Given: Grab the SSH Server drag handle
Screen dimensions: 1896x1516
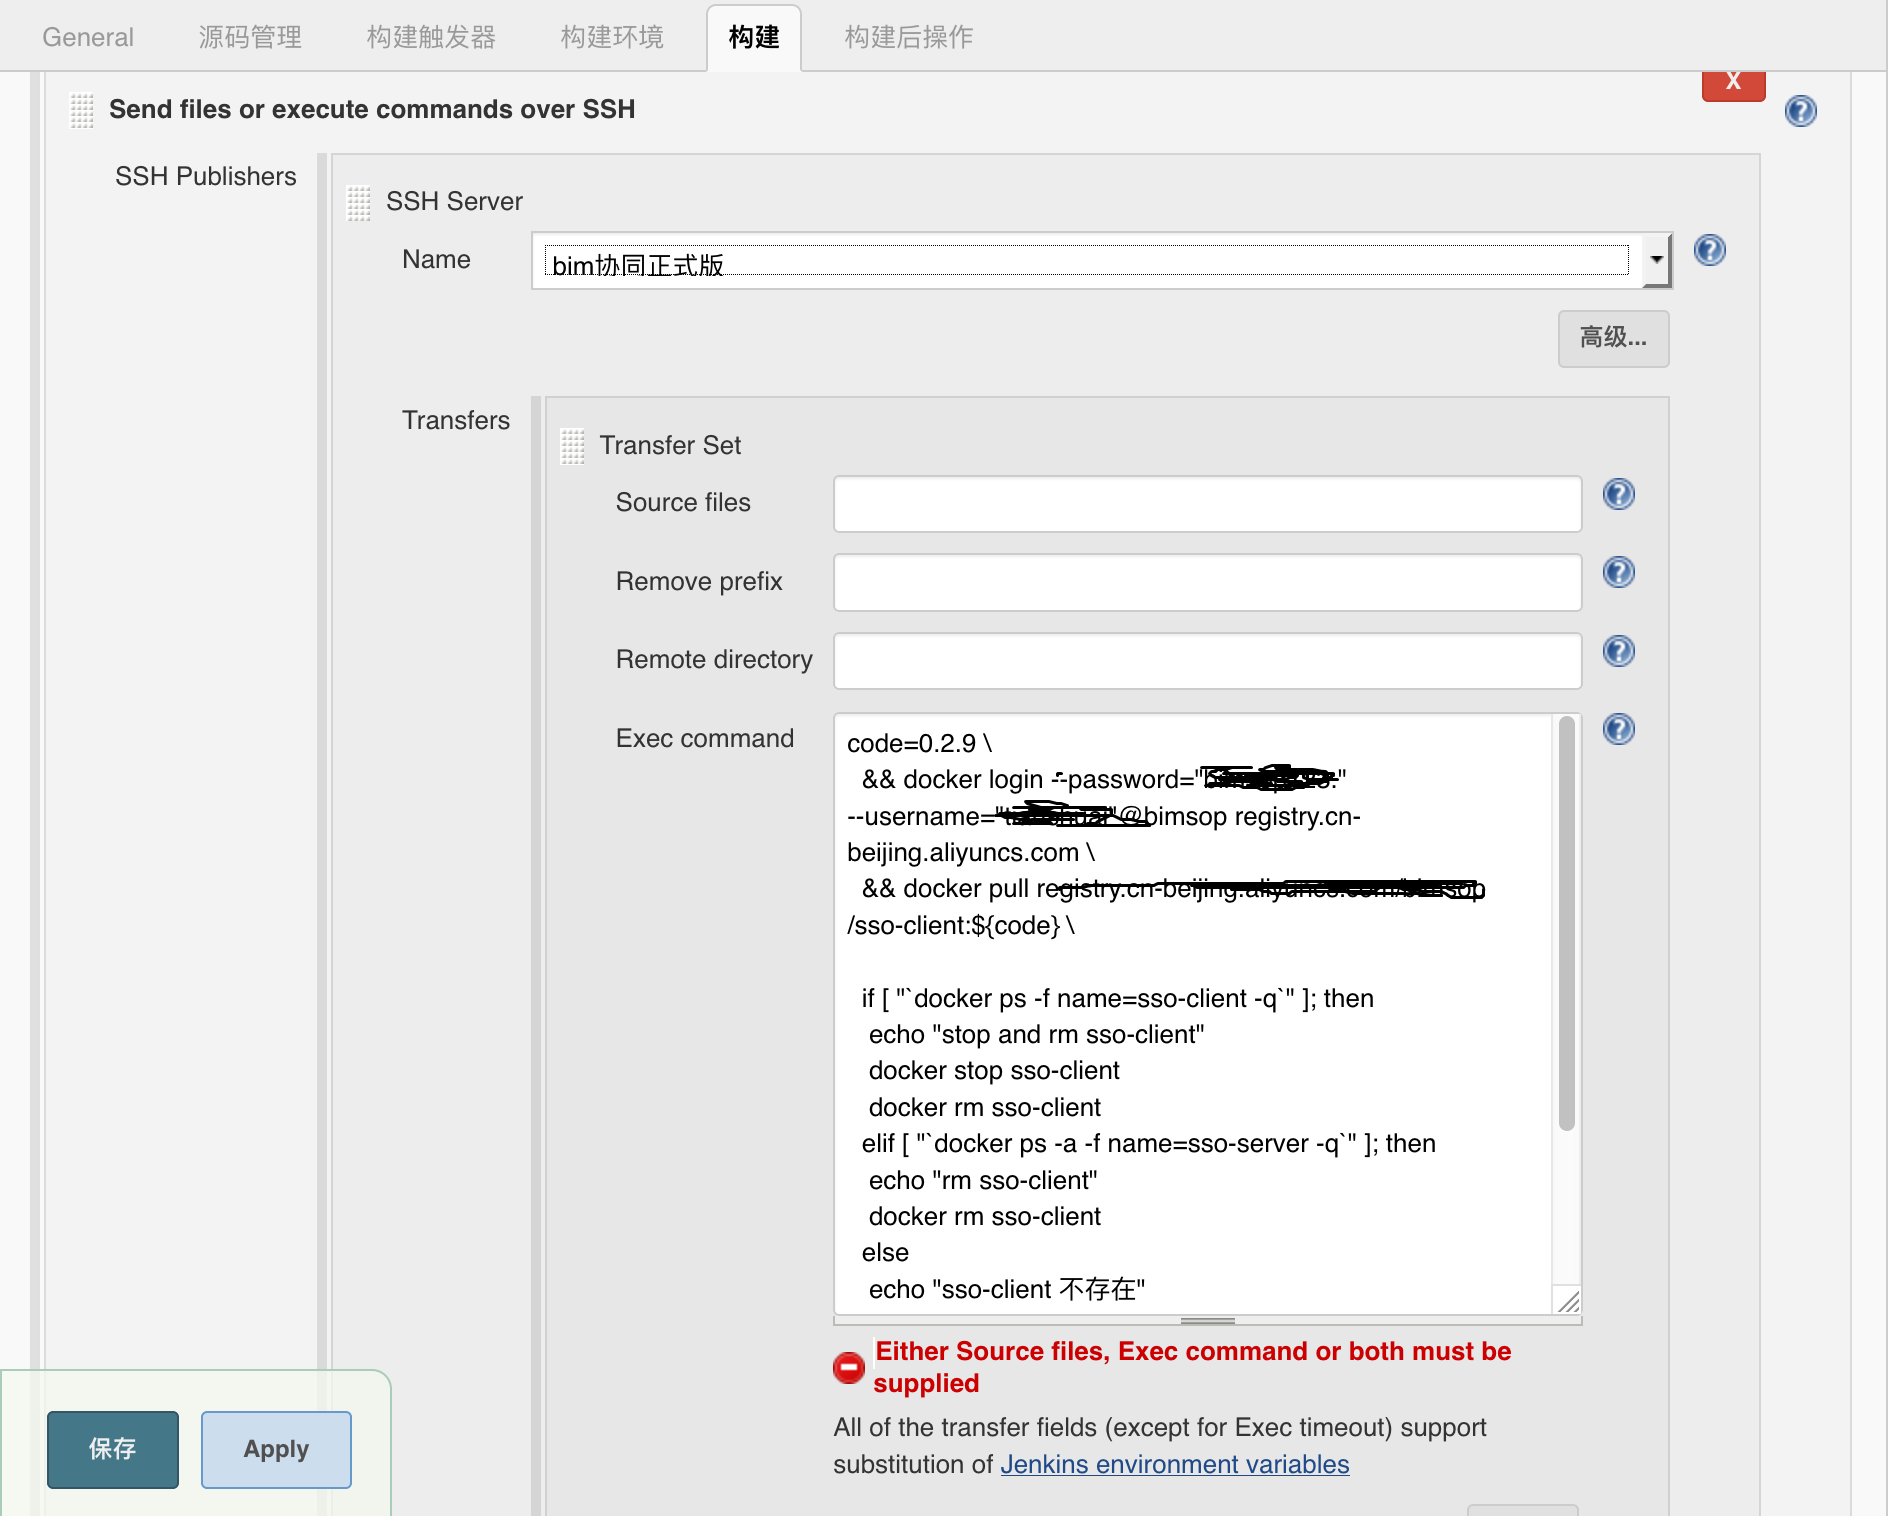Looking at the screenshot, I should coord(359,203).
